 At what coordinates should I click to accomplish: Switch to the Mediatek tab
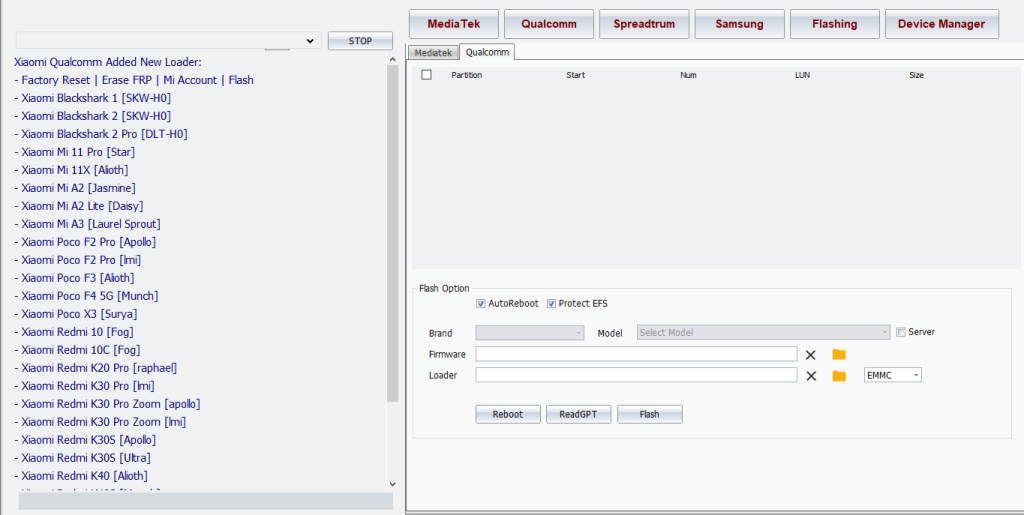[x=433, y=52]
